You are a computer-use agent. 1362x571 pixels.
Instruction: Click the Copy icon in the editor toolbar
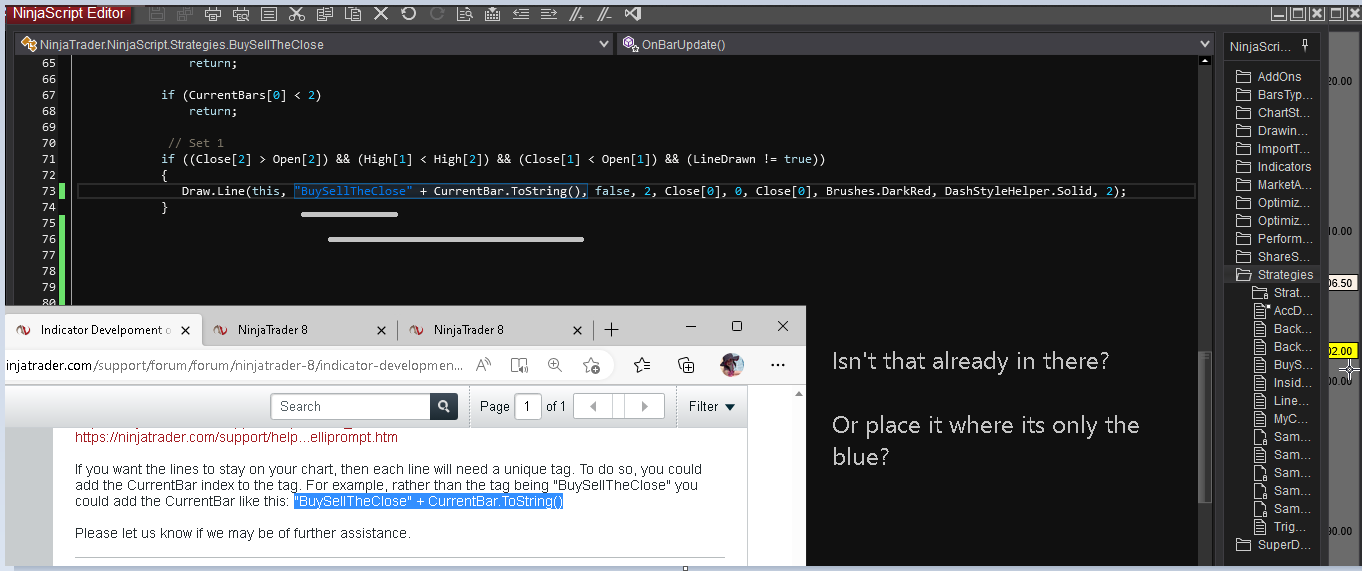pos(325,14)
